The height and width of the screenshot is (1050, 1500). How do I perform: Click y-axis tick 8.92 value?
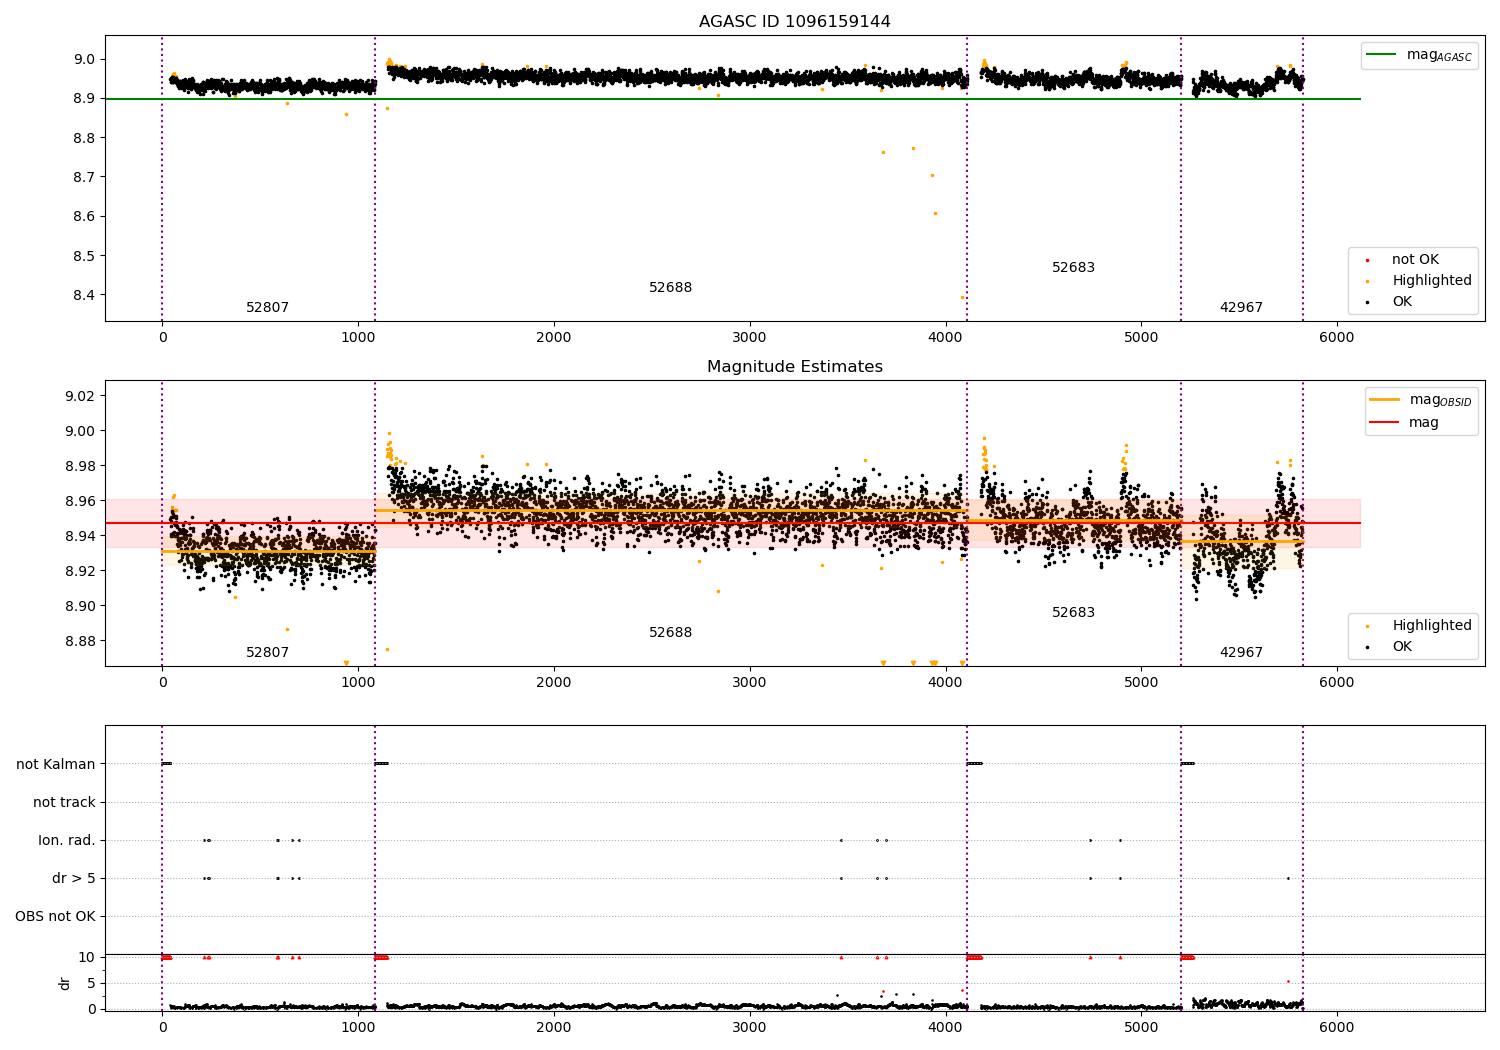click(82, 571)
